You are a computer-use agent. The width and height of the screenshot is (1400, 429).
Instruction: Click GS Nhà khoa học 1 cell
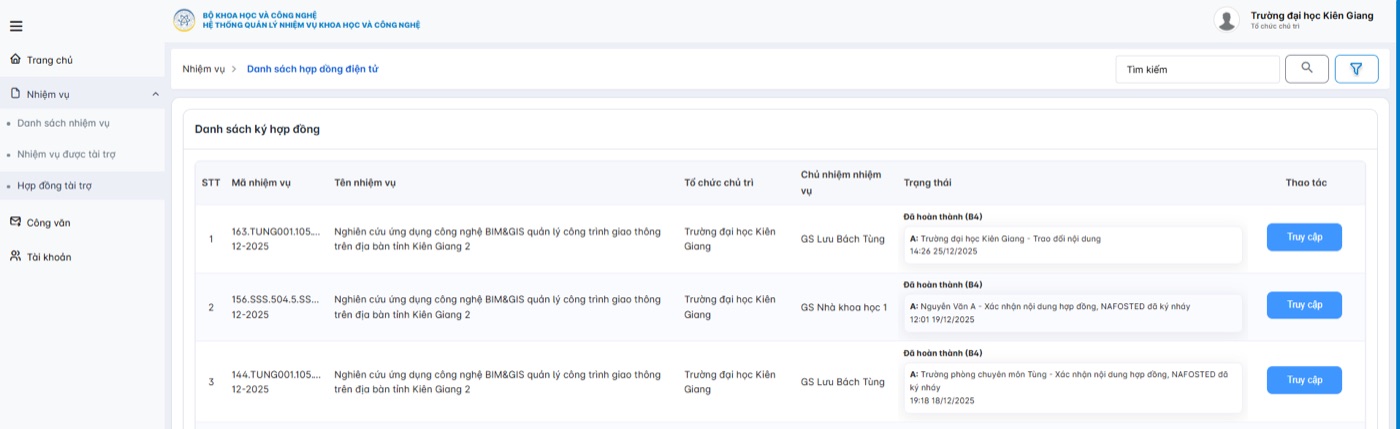[x=843, y=307]
